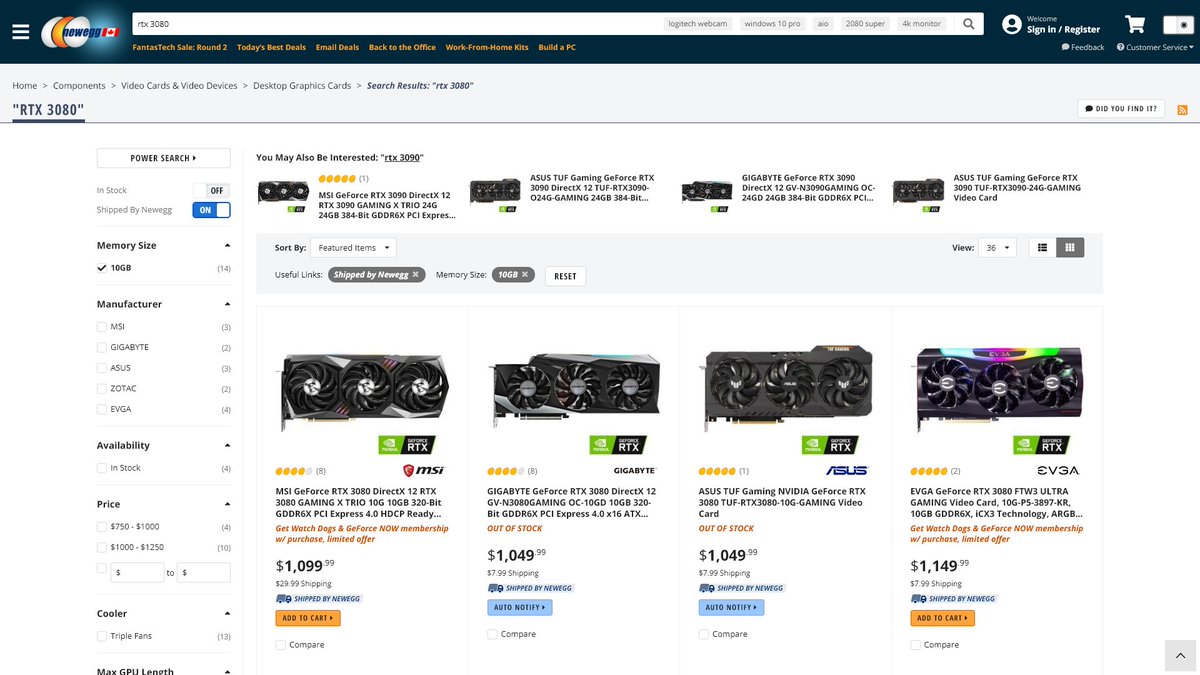Click the rtx 3090 suggestion link
Image resolution: width=1200 pixels, height=675 pixels.
(402, 158)
